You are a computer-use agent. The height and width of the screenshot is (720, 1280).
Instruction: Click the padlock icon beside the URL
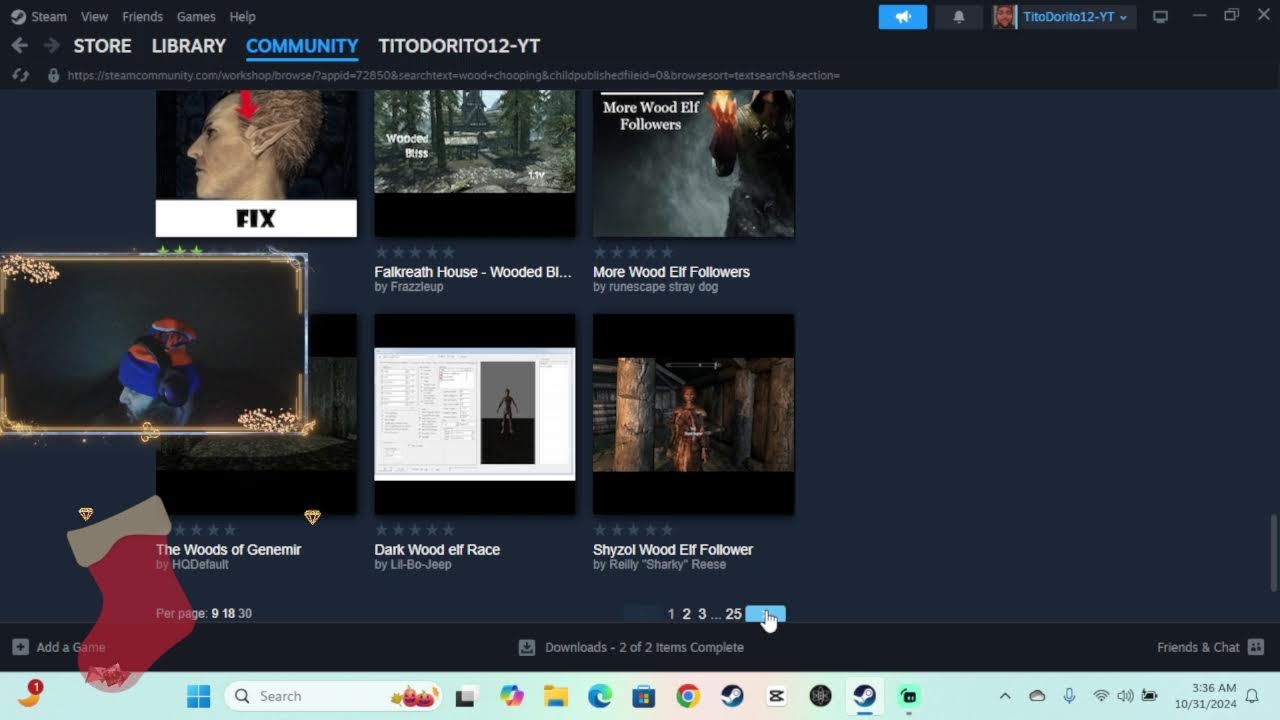coord(53,75)
